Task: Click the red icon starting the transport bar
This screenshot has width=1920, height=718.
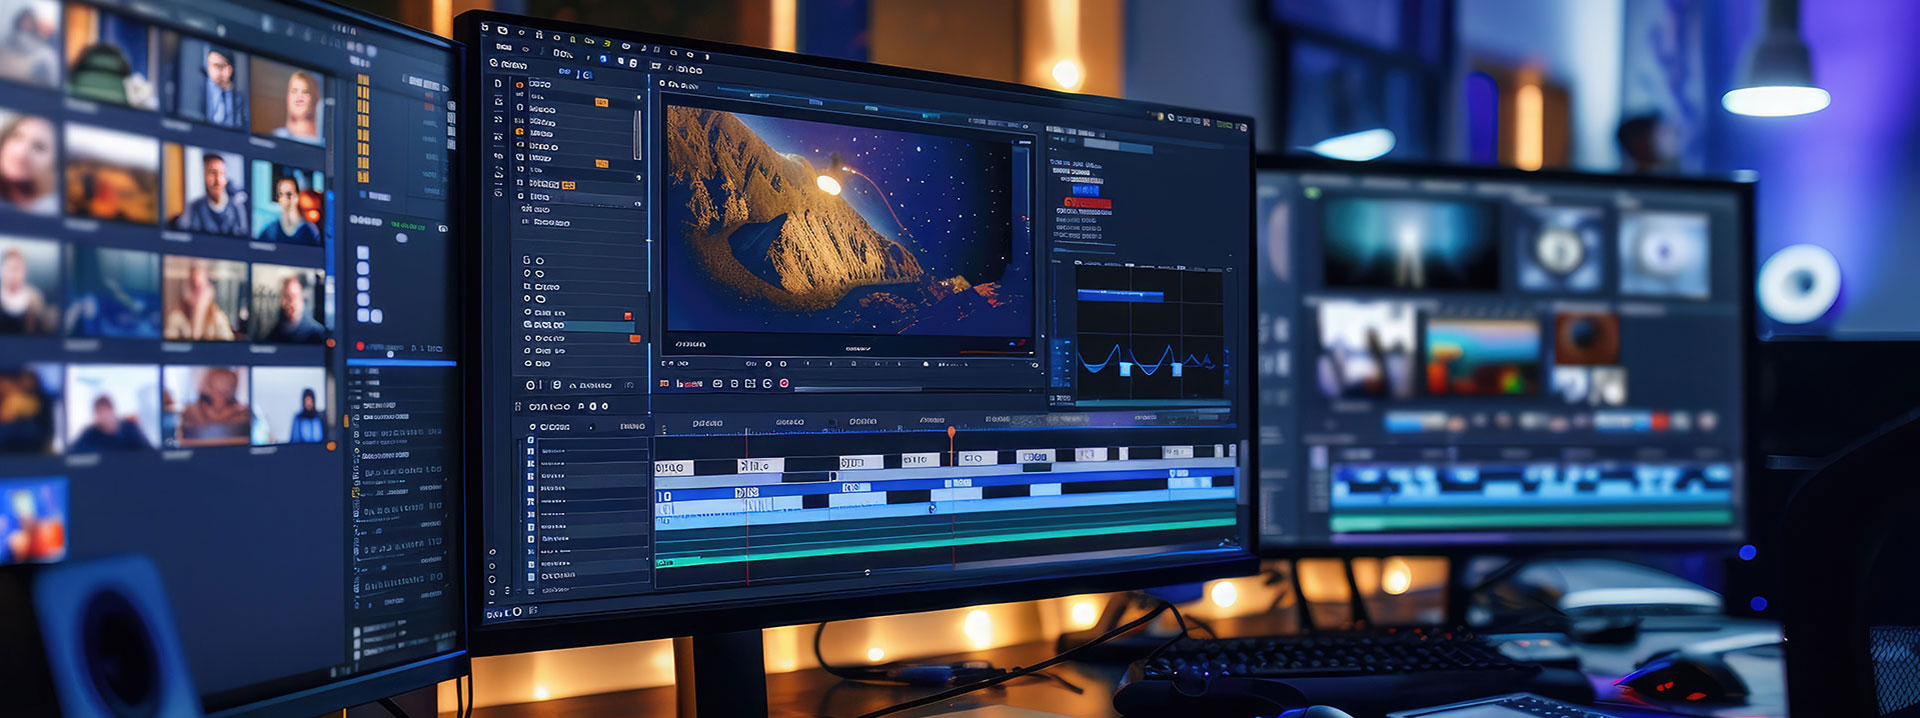Action: [x=664, y=383]
